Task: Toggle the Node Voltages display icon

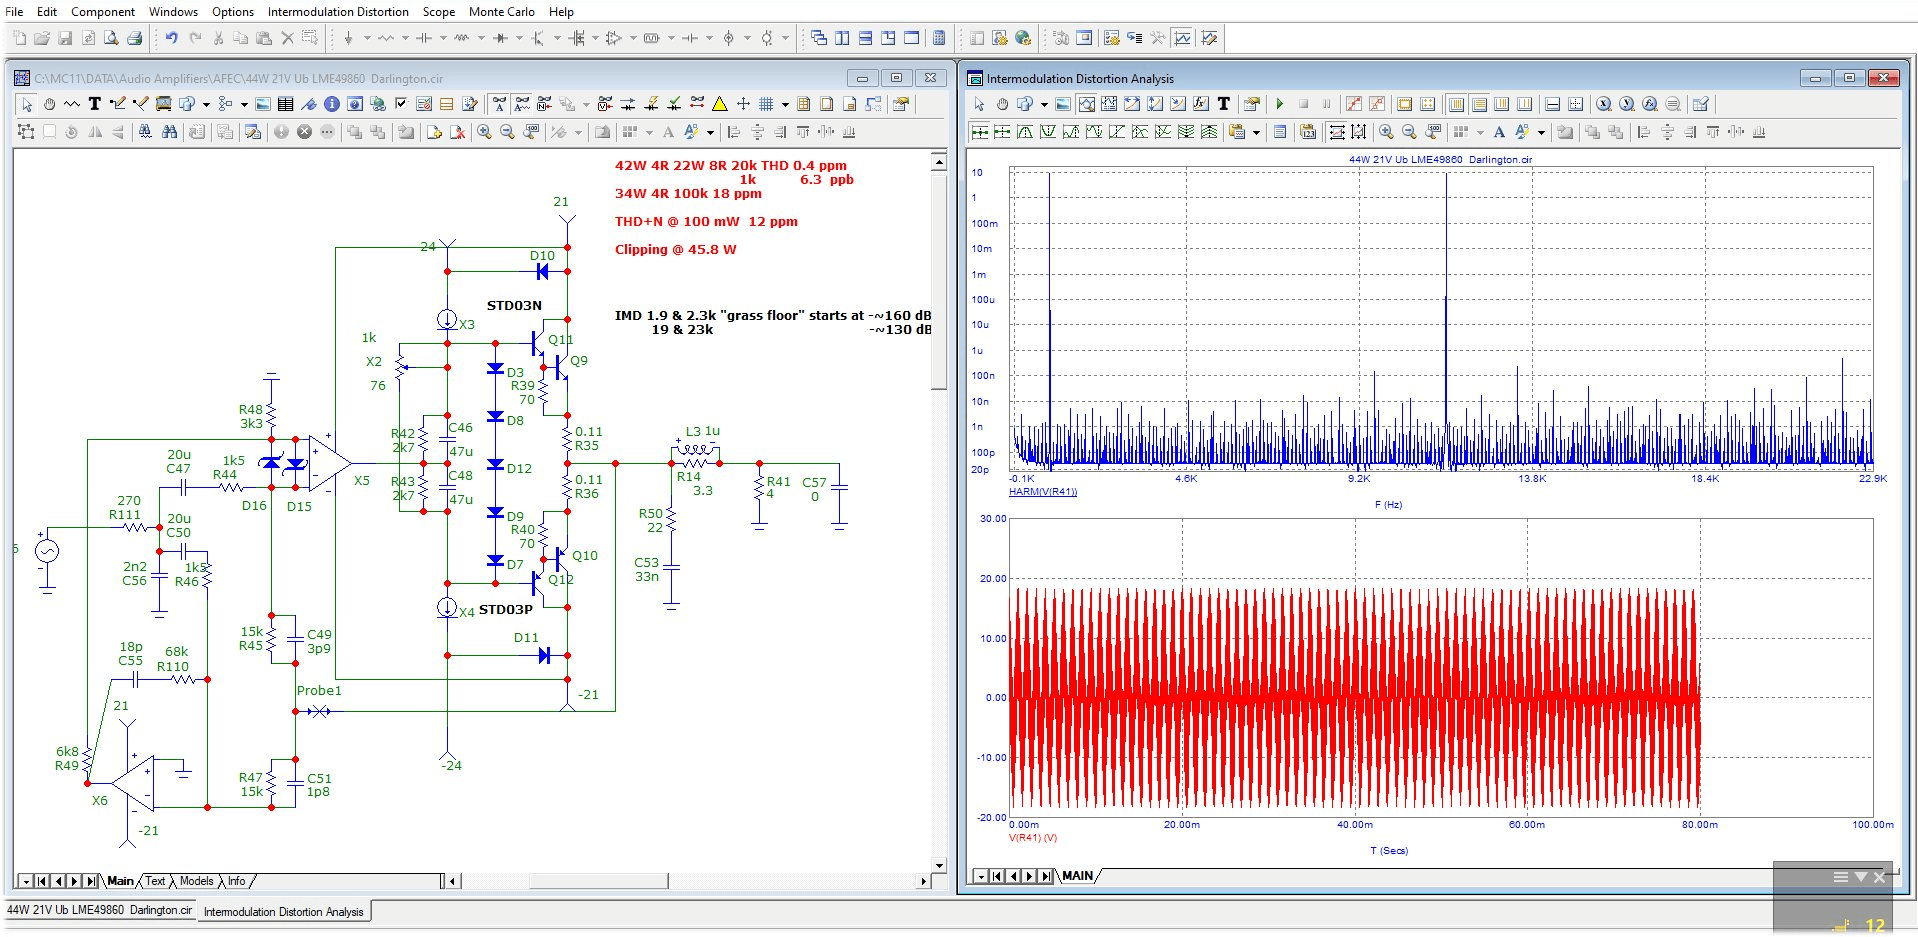Action: (x=604, y=104)
